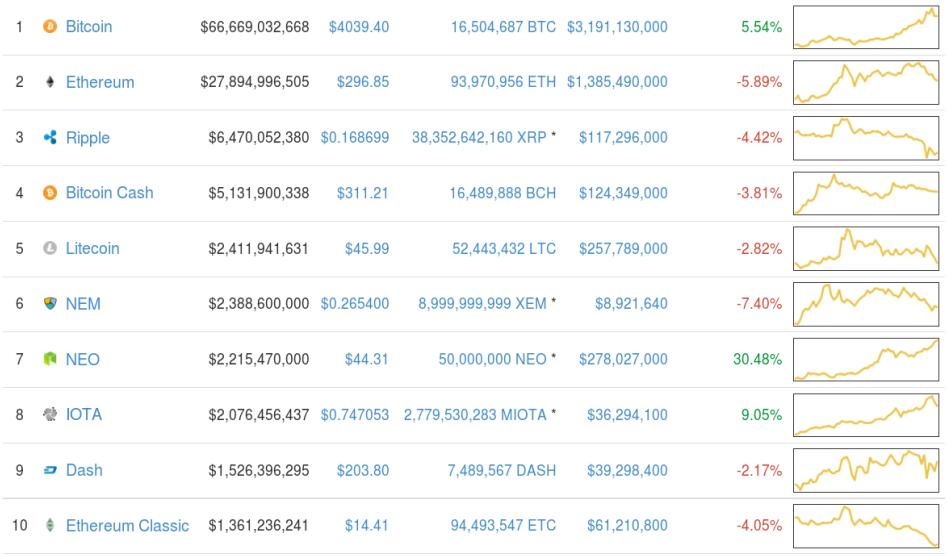The width and height of the screenshot is (947, 556).
Task: Click the Ethereum Classic icon
Action: [x=50, y=525]
